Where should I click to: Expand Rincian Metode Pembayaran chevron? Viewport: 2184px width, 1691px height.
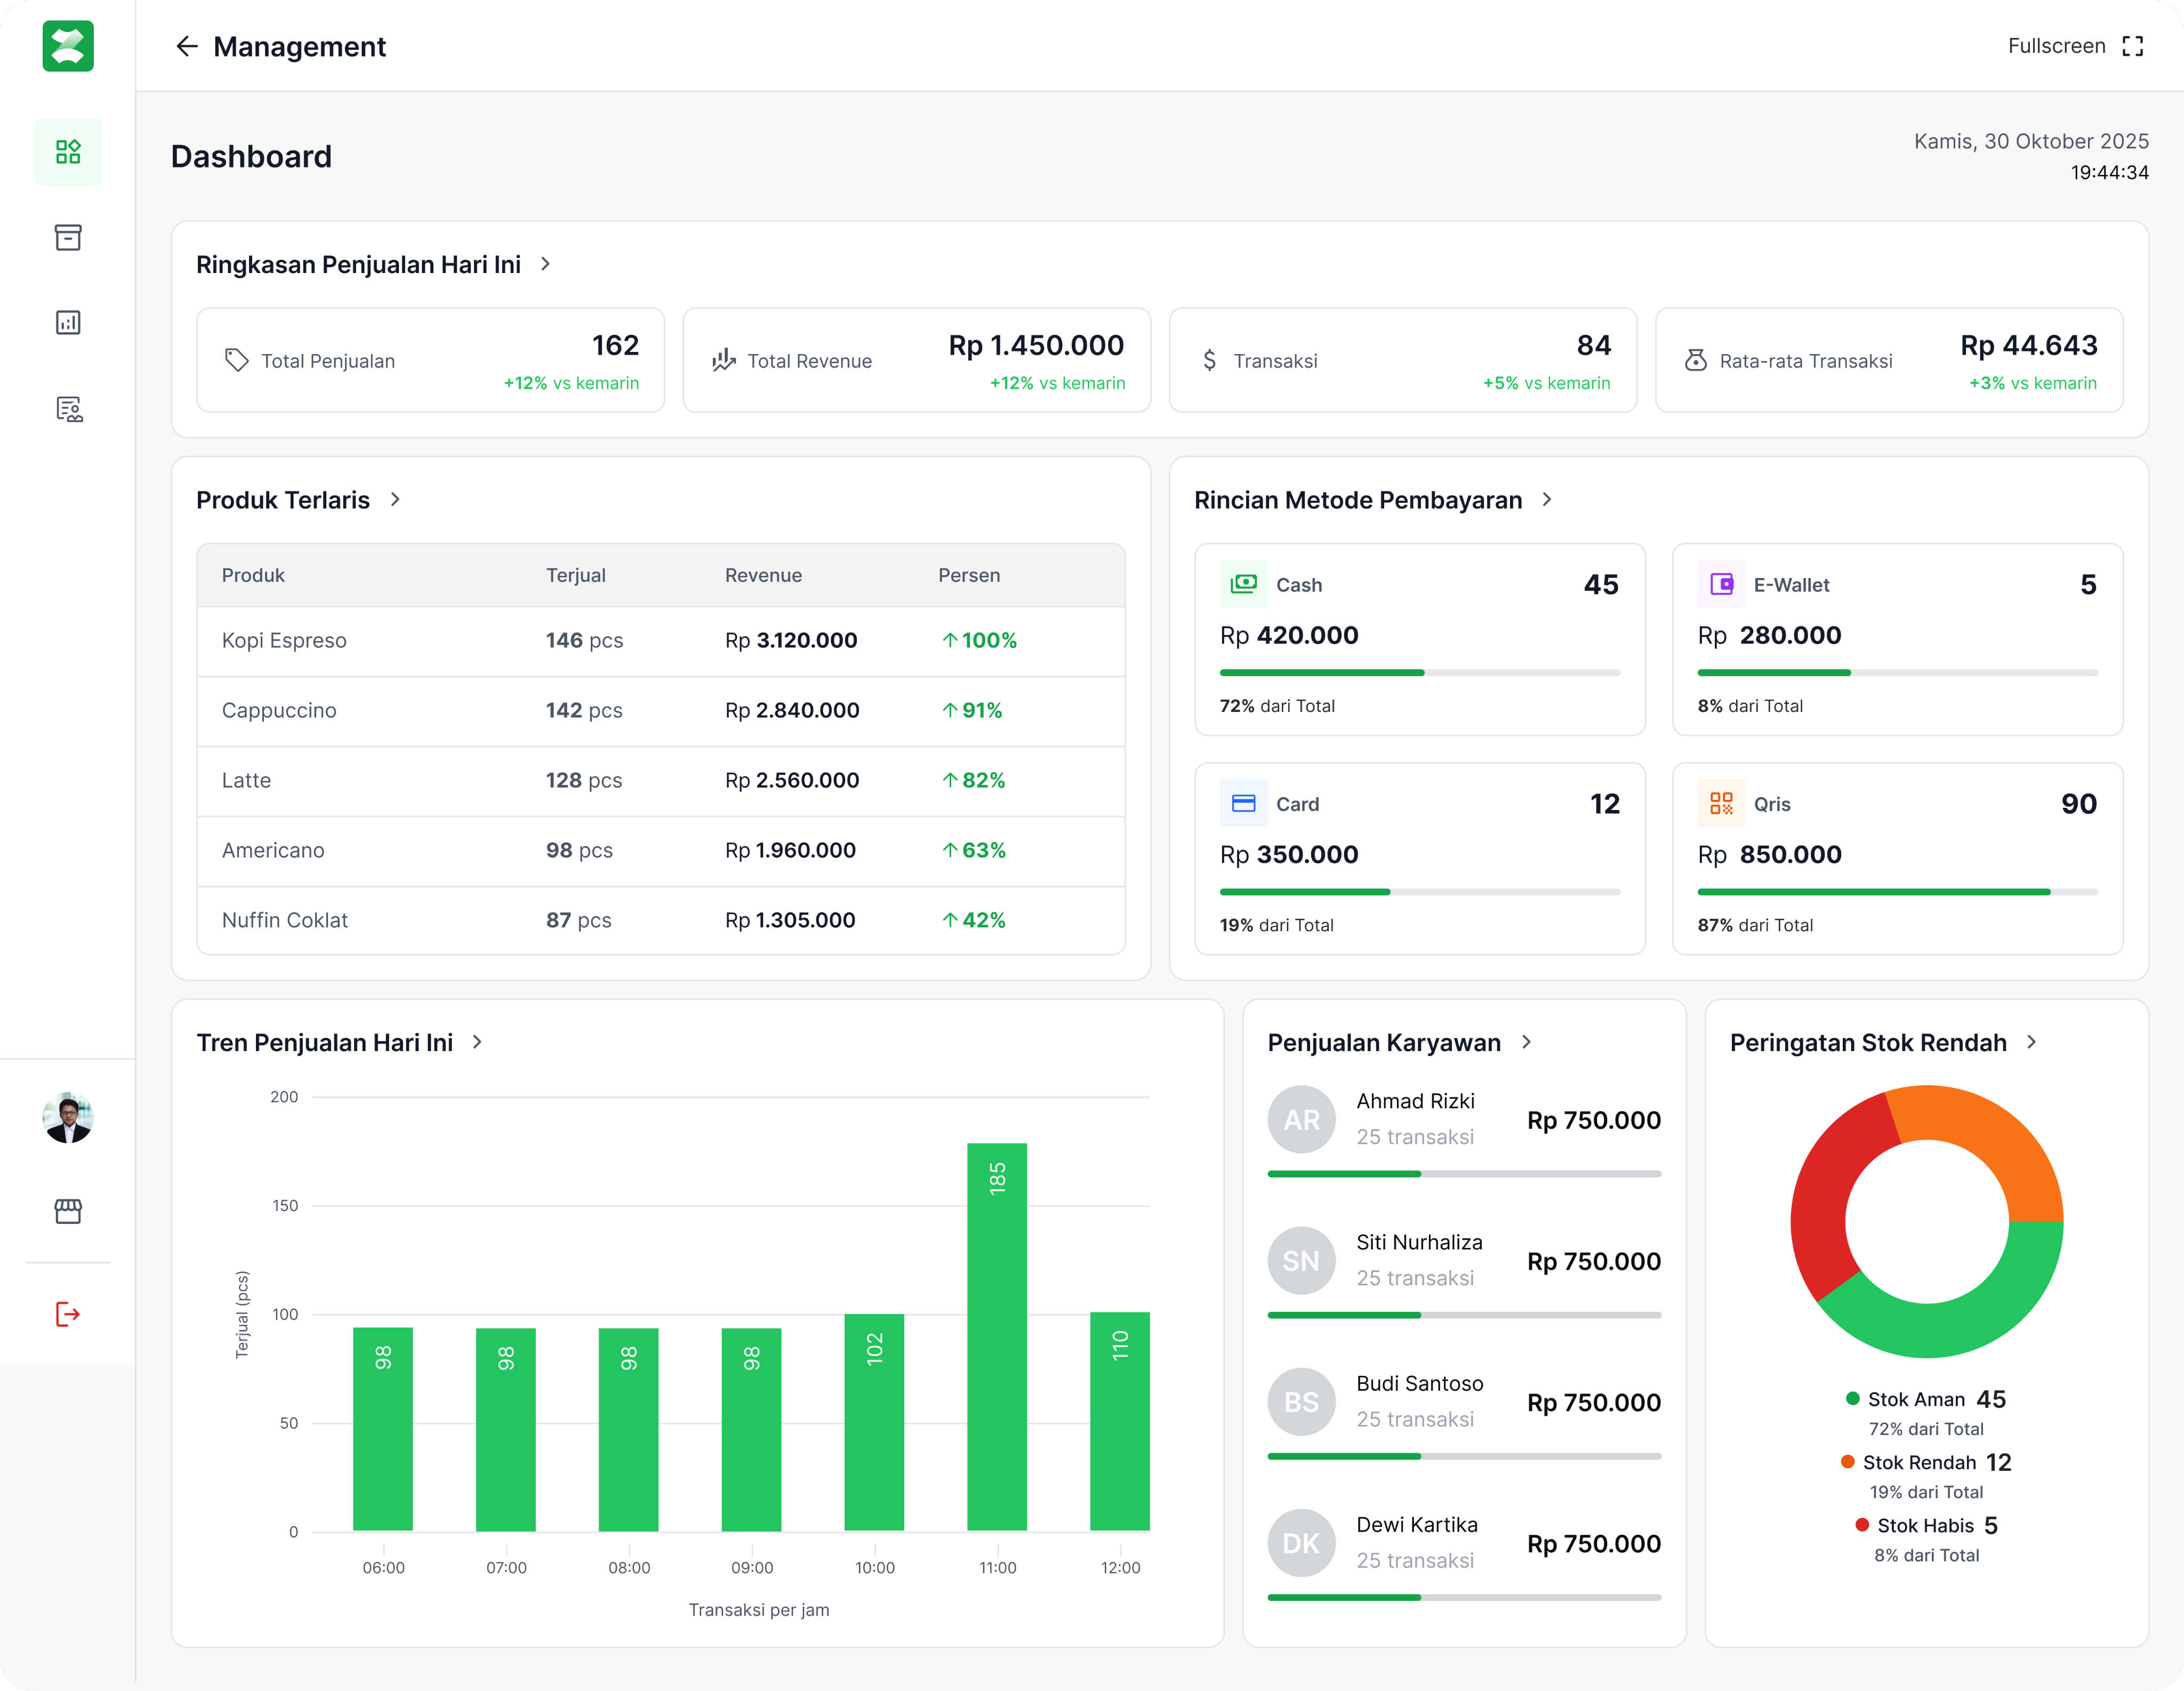tap(1546, 499)
